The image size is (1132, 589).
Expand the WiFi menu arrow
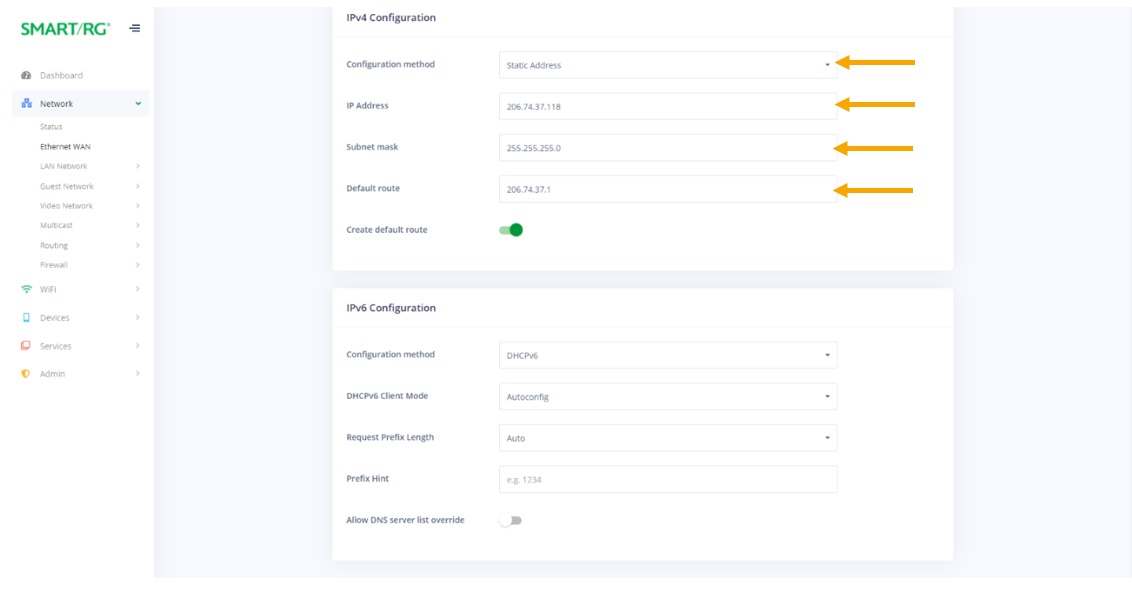pos(138,289)
